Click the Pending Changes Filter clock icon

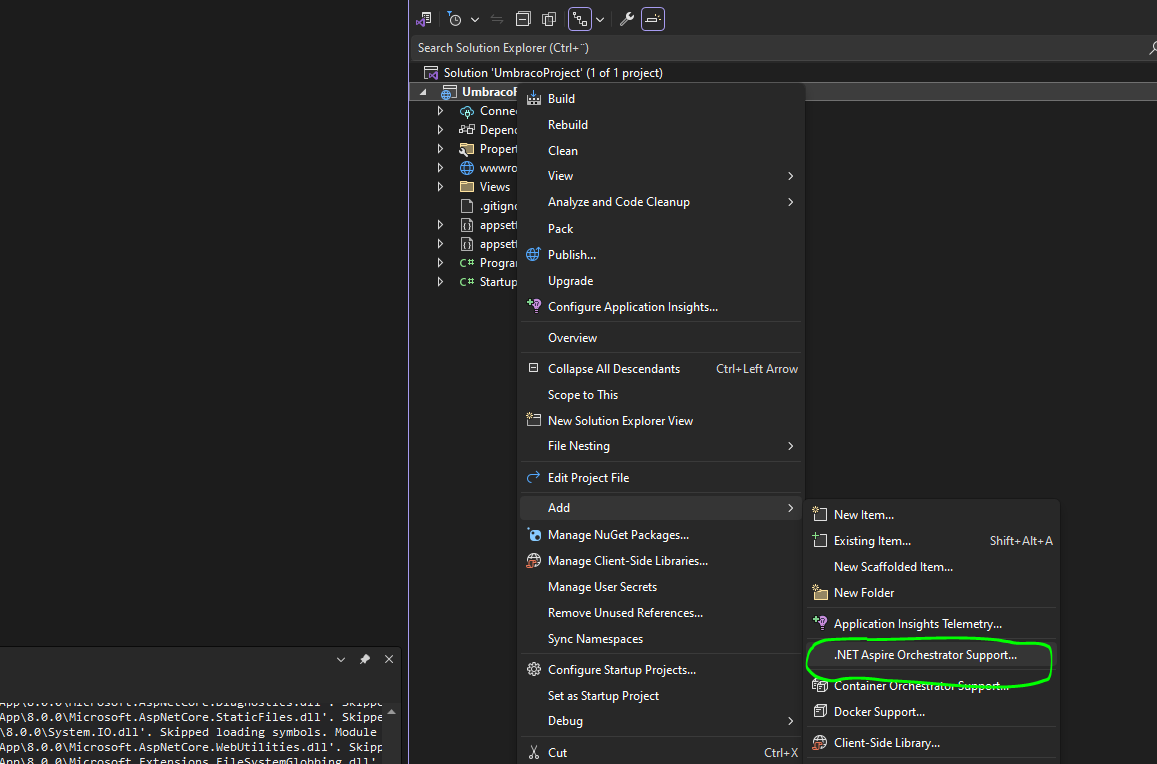(x=455, y=19)
